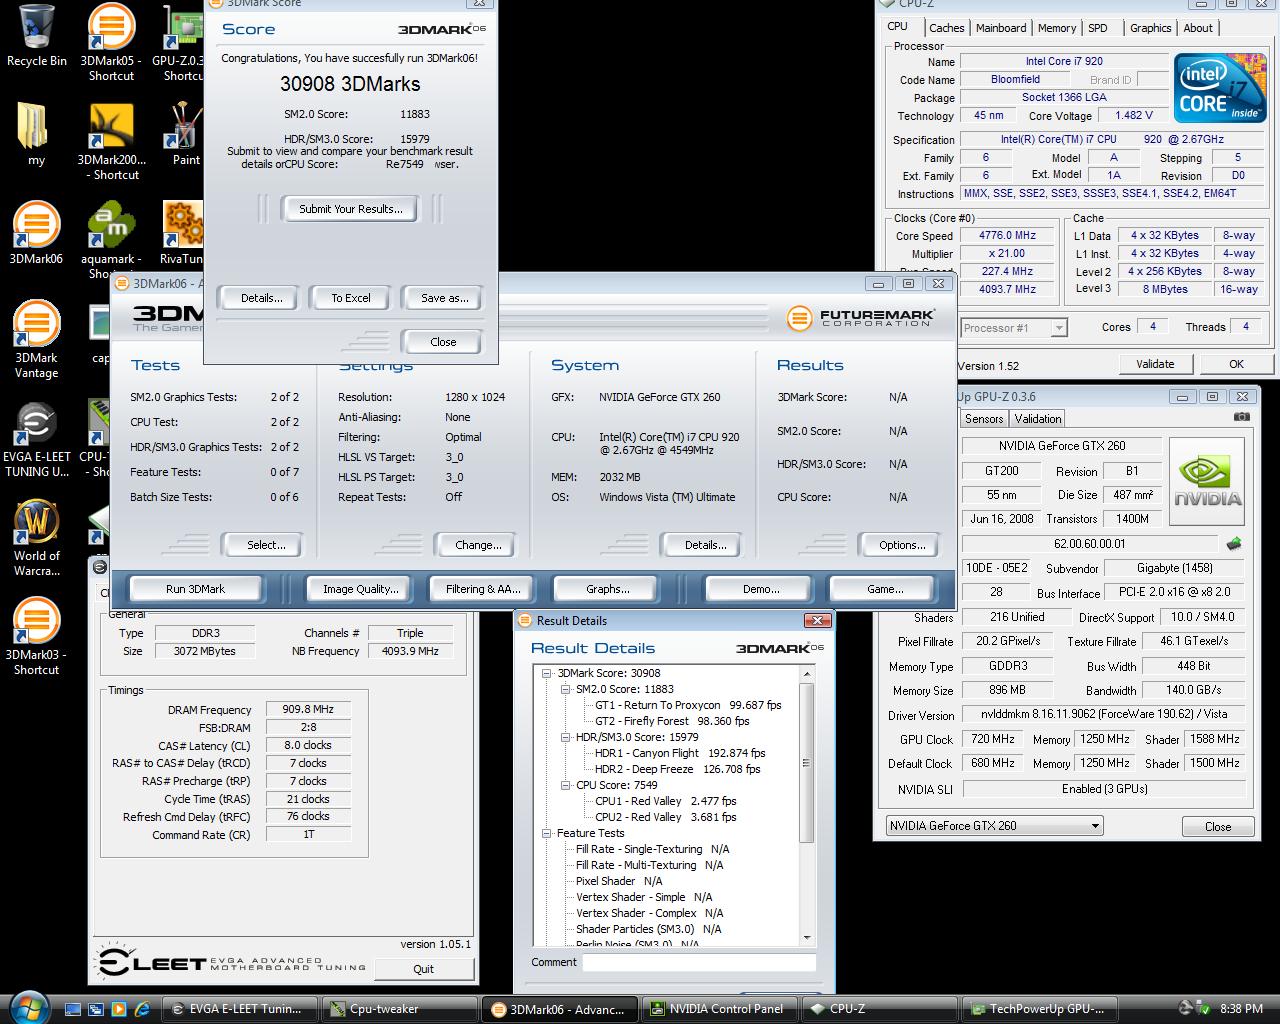
Task: Open Image Quality settings button
Action: pos(360,589)
